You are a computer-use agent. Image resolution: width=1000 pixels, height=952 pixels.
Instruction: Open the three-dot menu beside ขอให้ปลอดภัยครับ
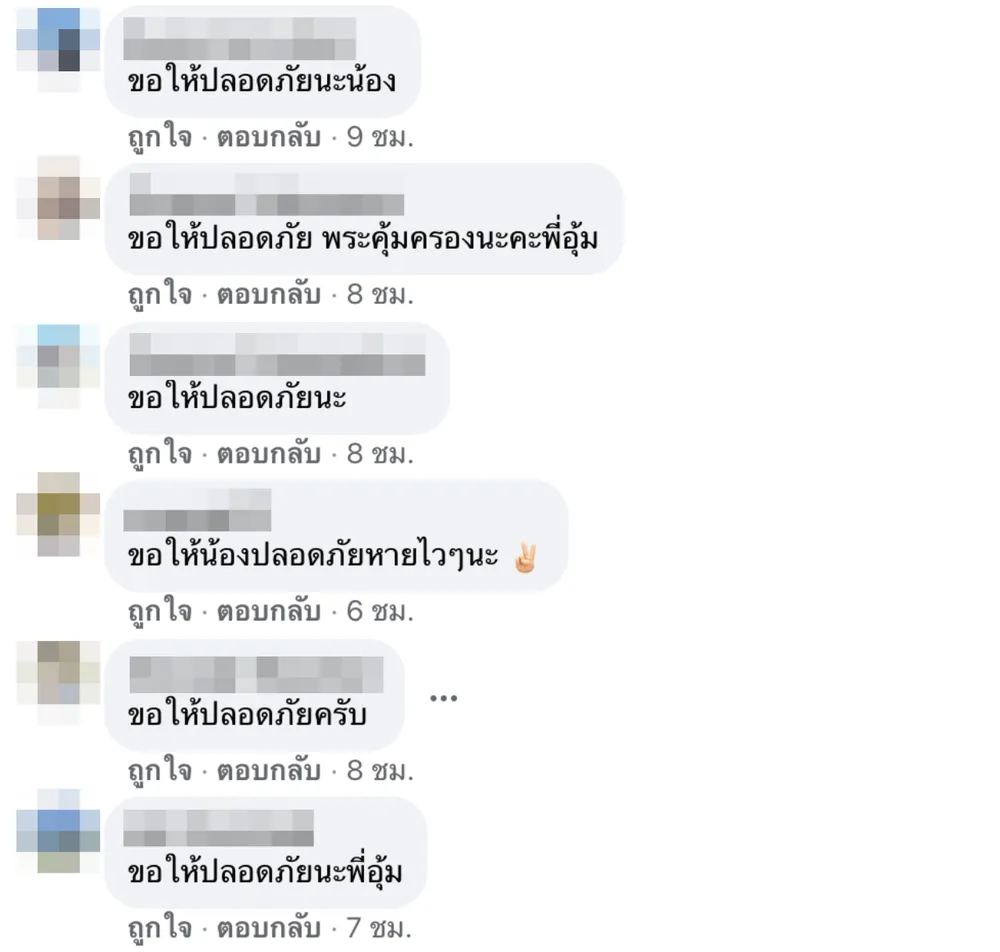443,698
